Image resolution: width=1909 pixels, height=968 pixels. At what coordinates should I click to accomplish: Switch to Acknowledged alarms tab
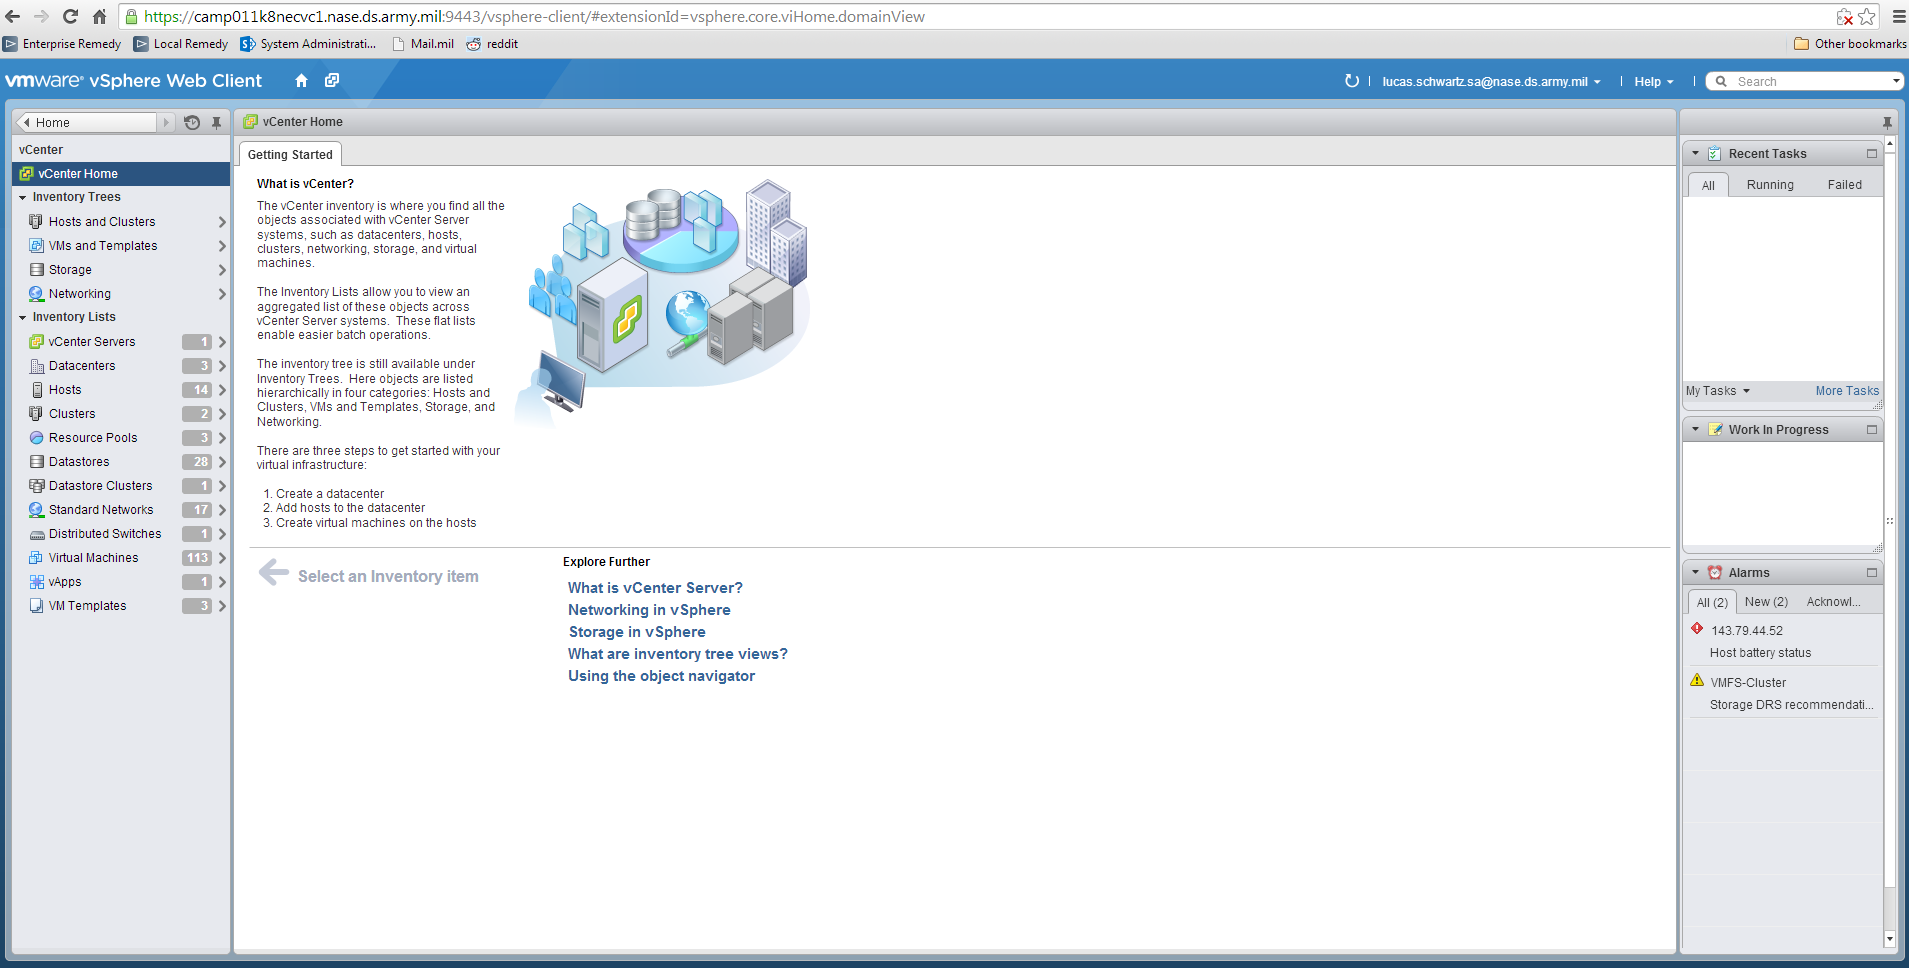click(1833, 602)
